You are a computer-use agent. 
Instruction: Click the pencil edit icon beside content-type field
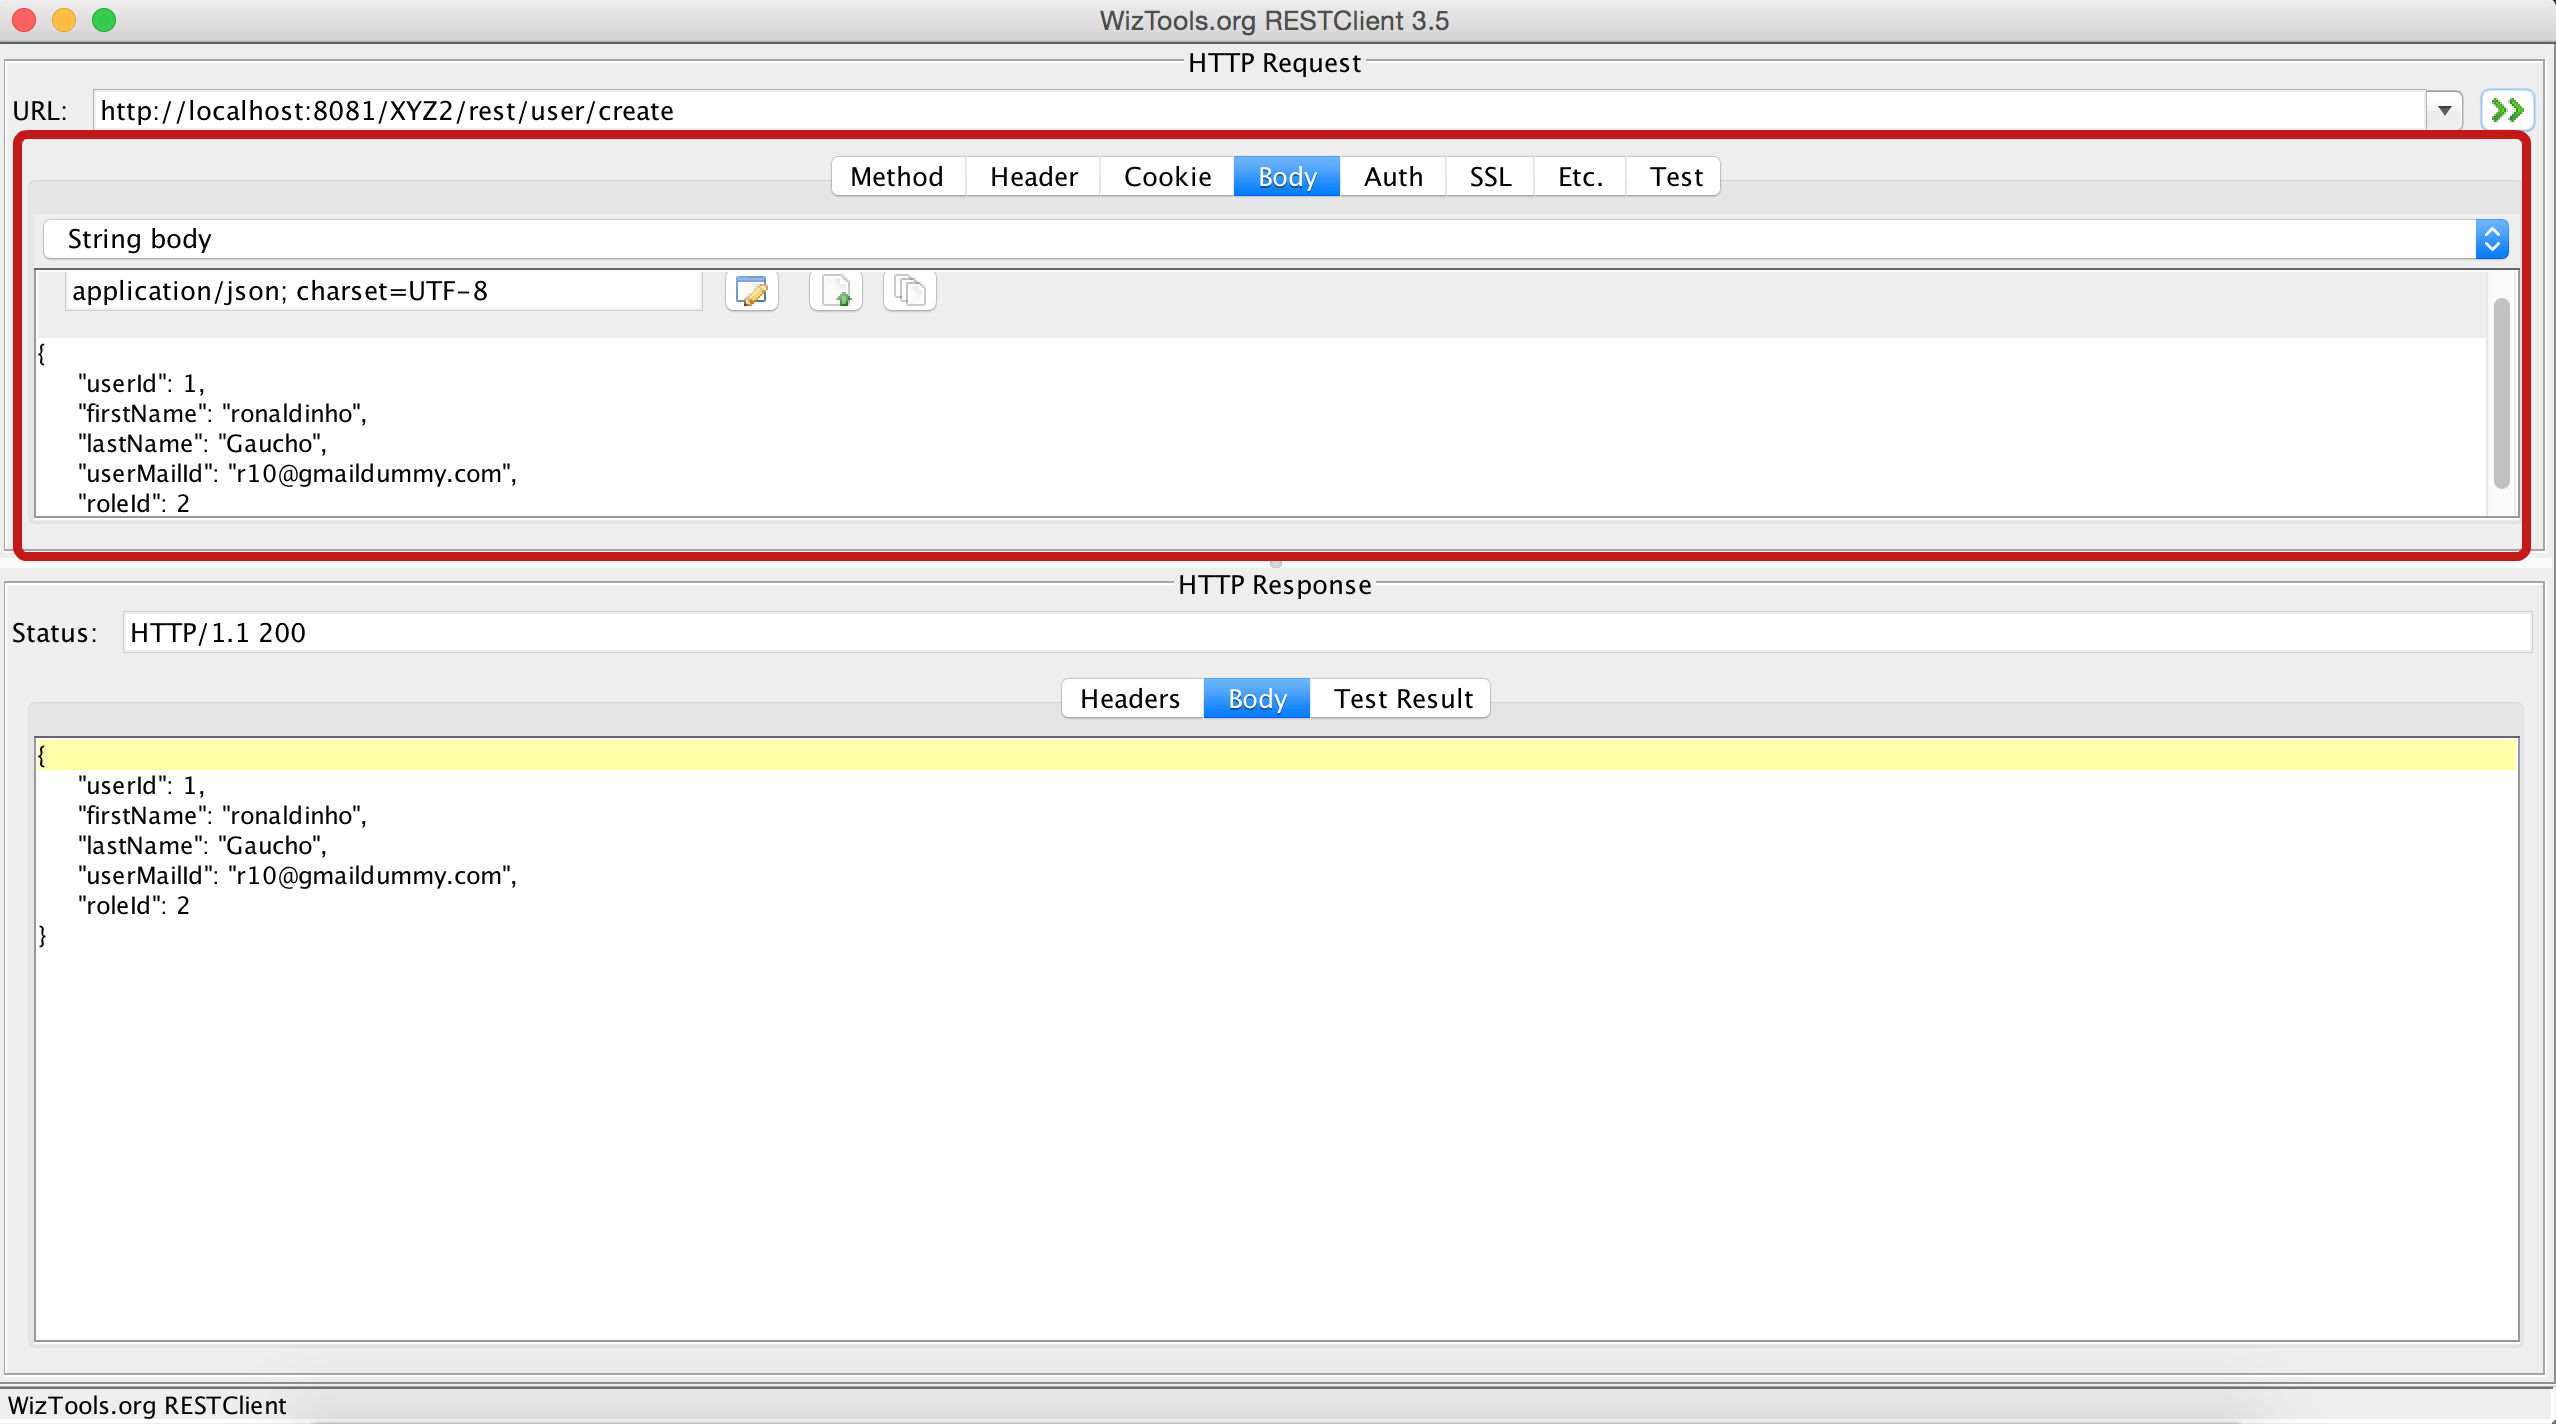(x=751, y=290)
